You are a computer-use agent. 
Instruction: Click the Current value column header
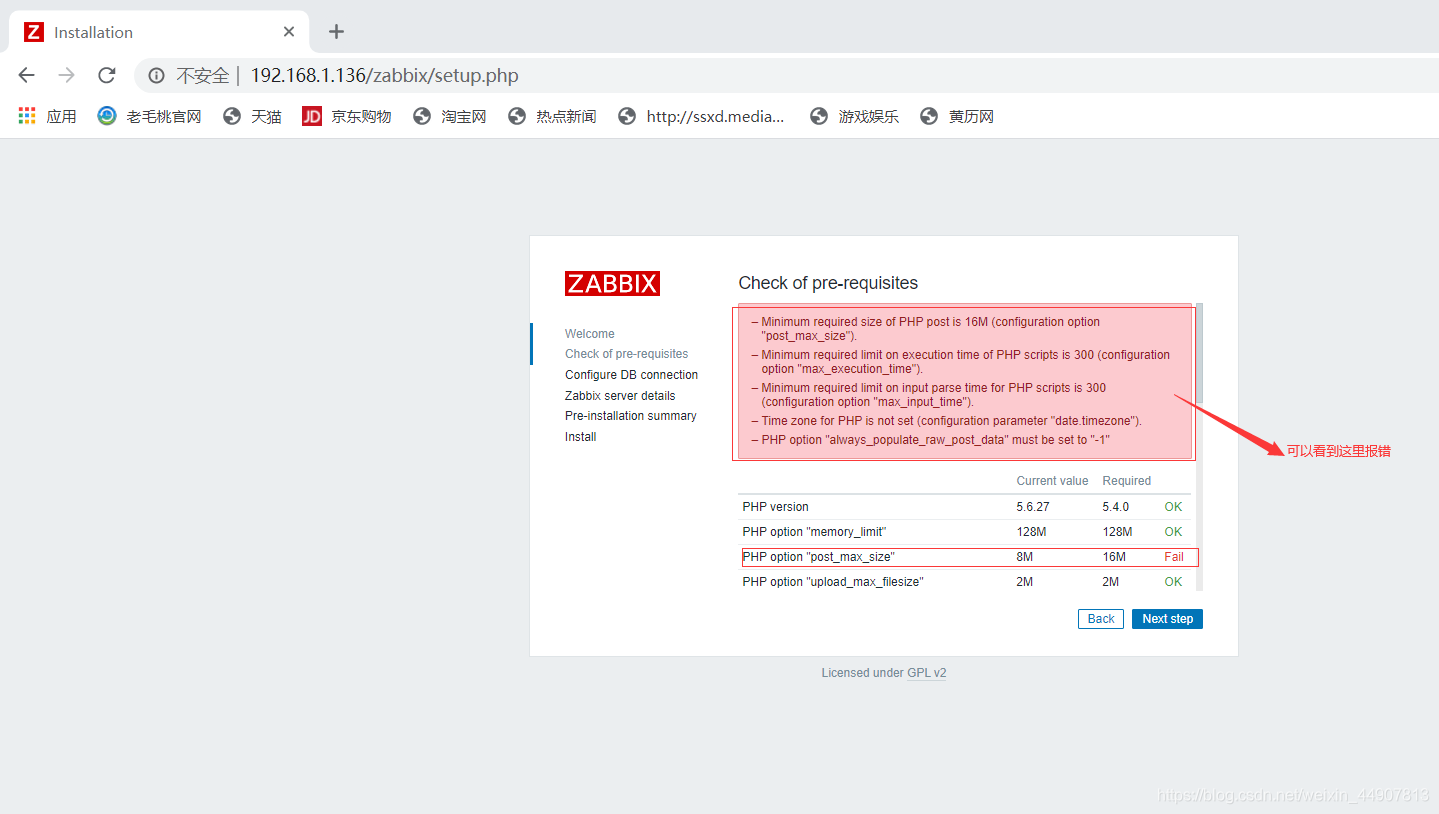coord(1052,481)
